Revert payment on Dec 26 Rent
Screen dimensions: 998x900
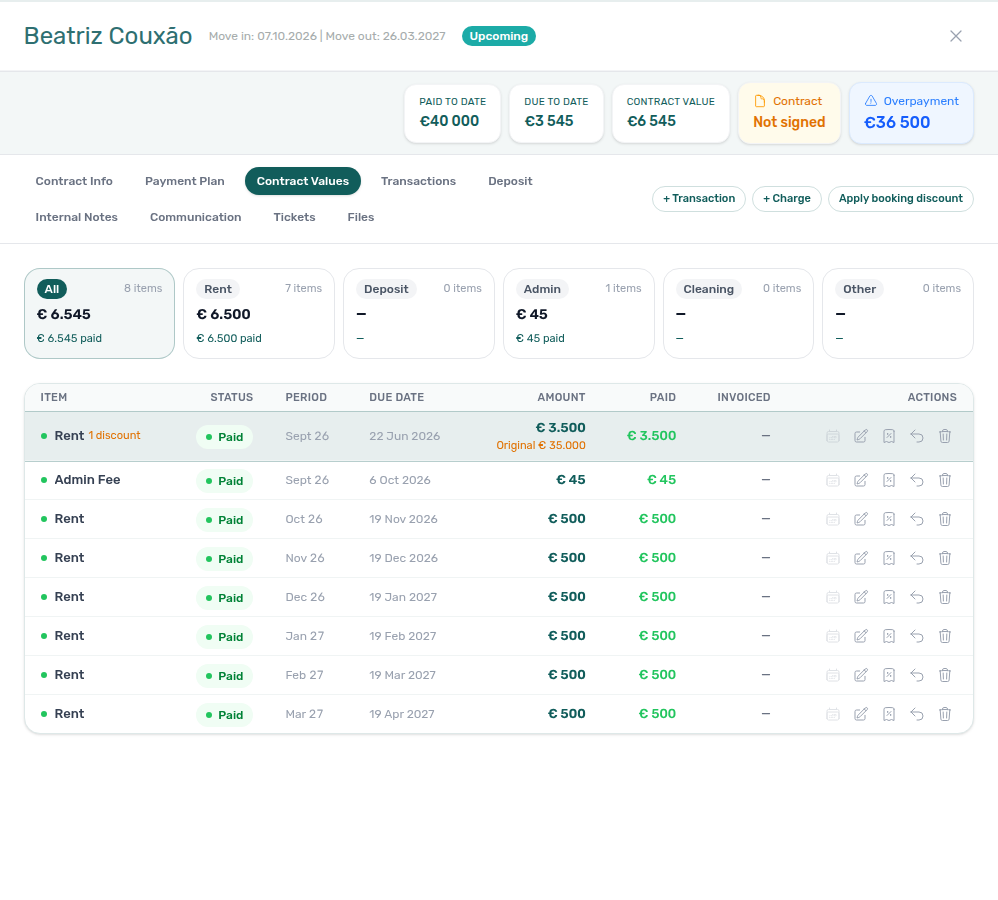pyautogui.click(x=917, y=596)
